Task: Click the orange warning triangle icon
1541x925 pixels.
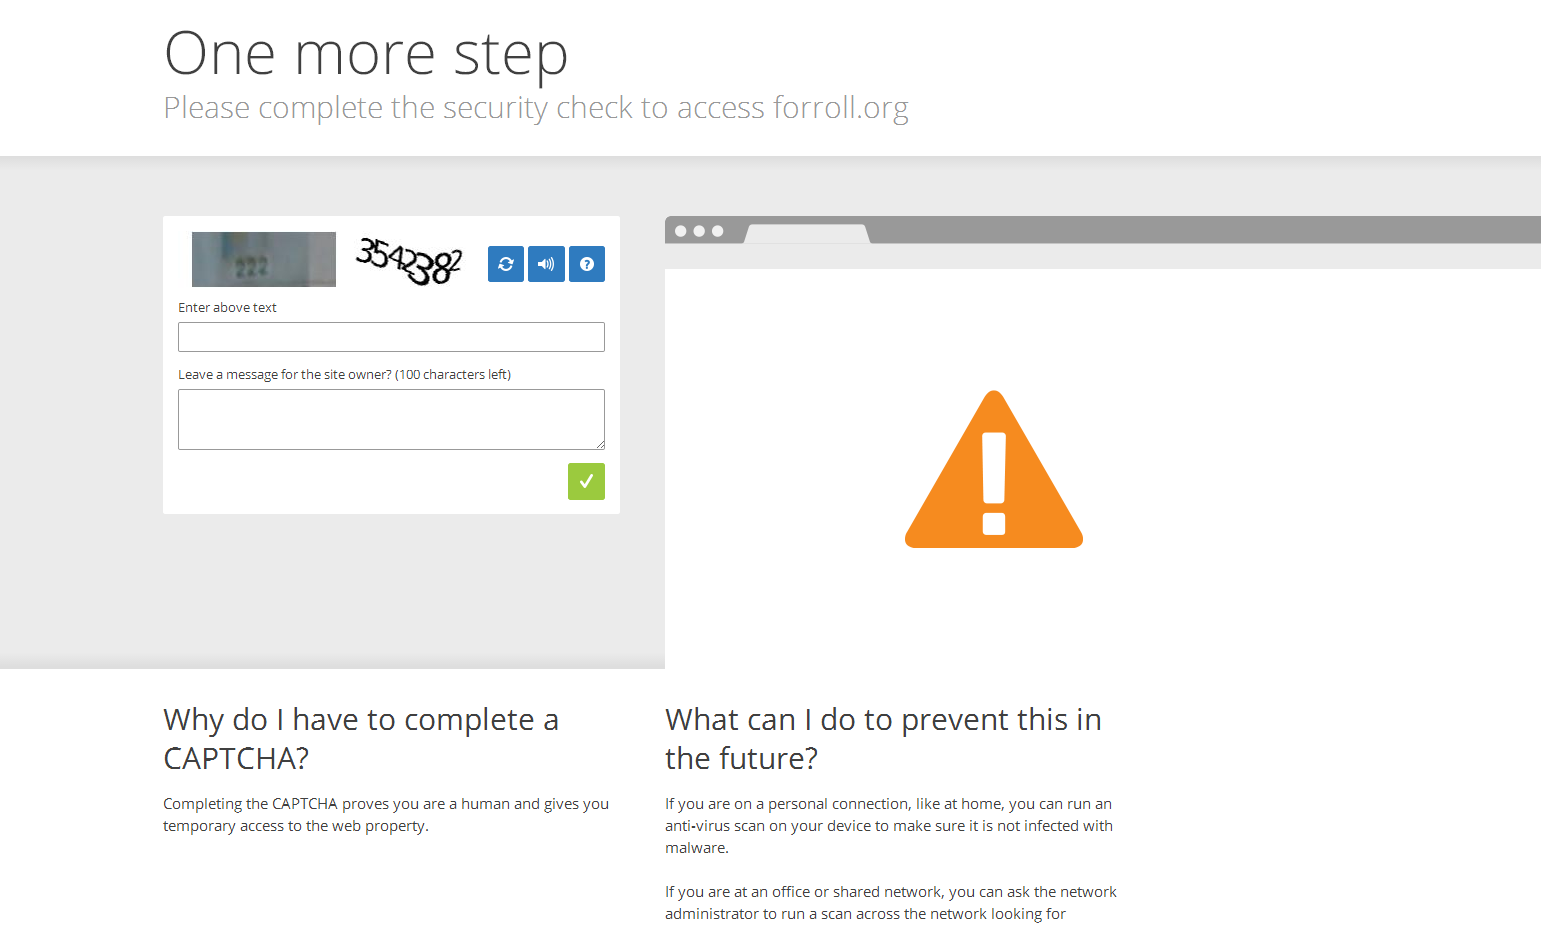Action: (x=994, y=469)
